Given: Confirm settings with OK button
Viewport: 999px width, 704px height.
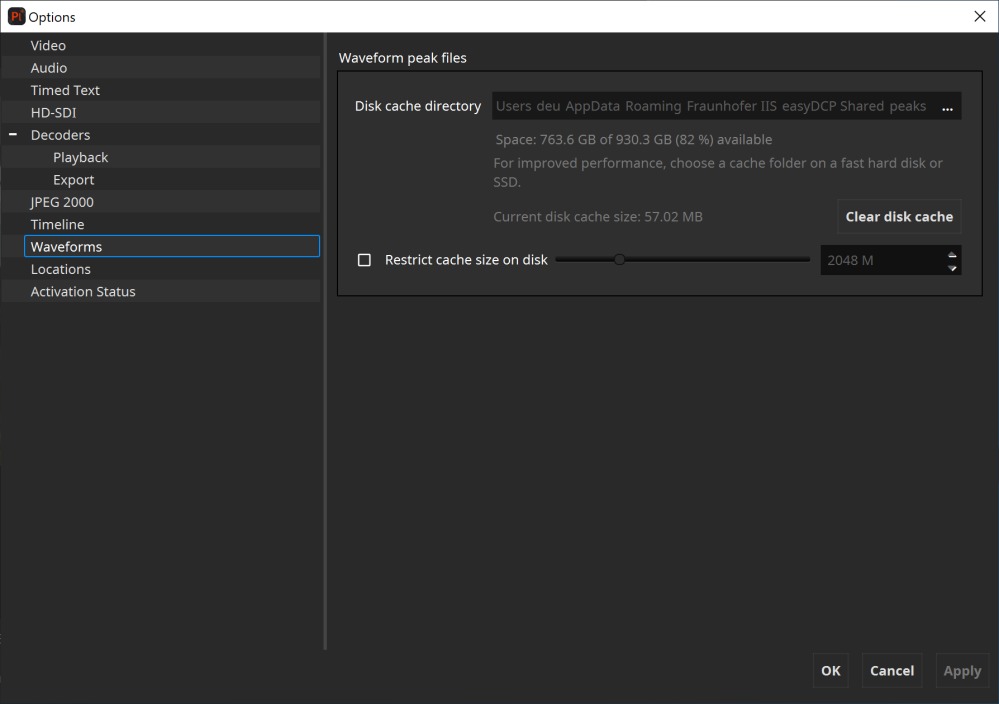Looking at the screenshot, I should tap(830, 671).
